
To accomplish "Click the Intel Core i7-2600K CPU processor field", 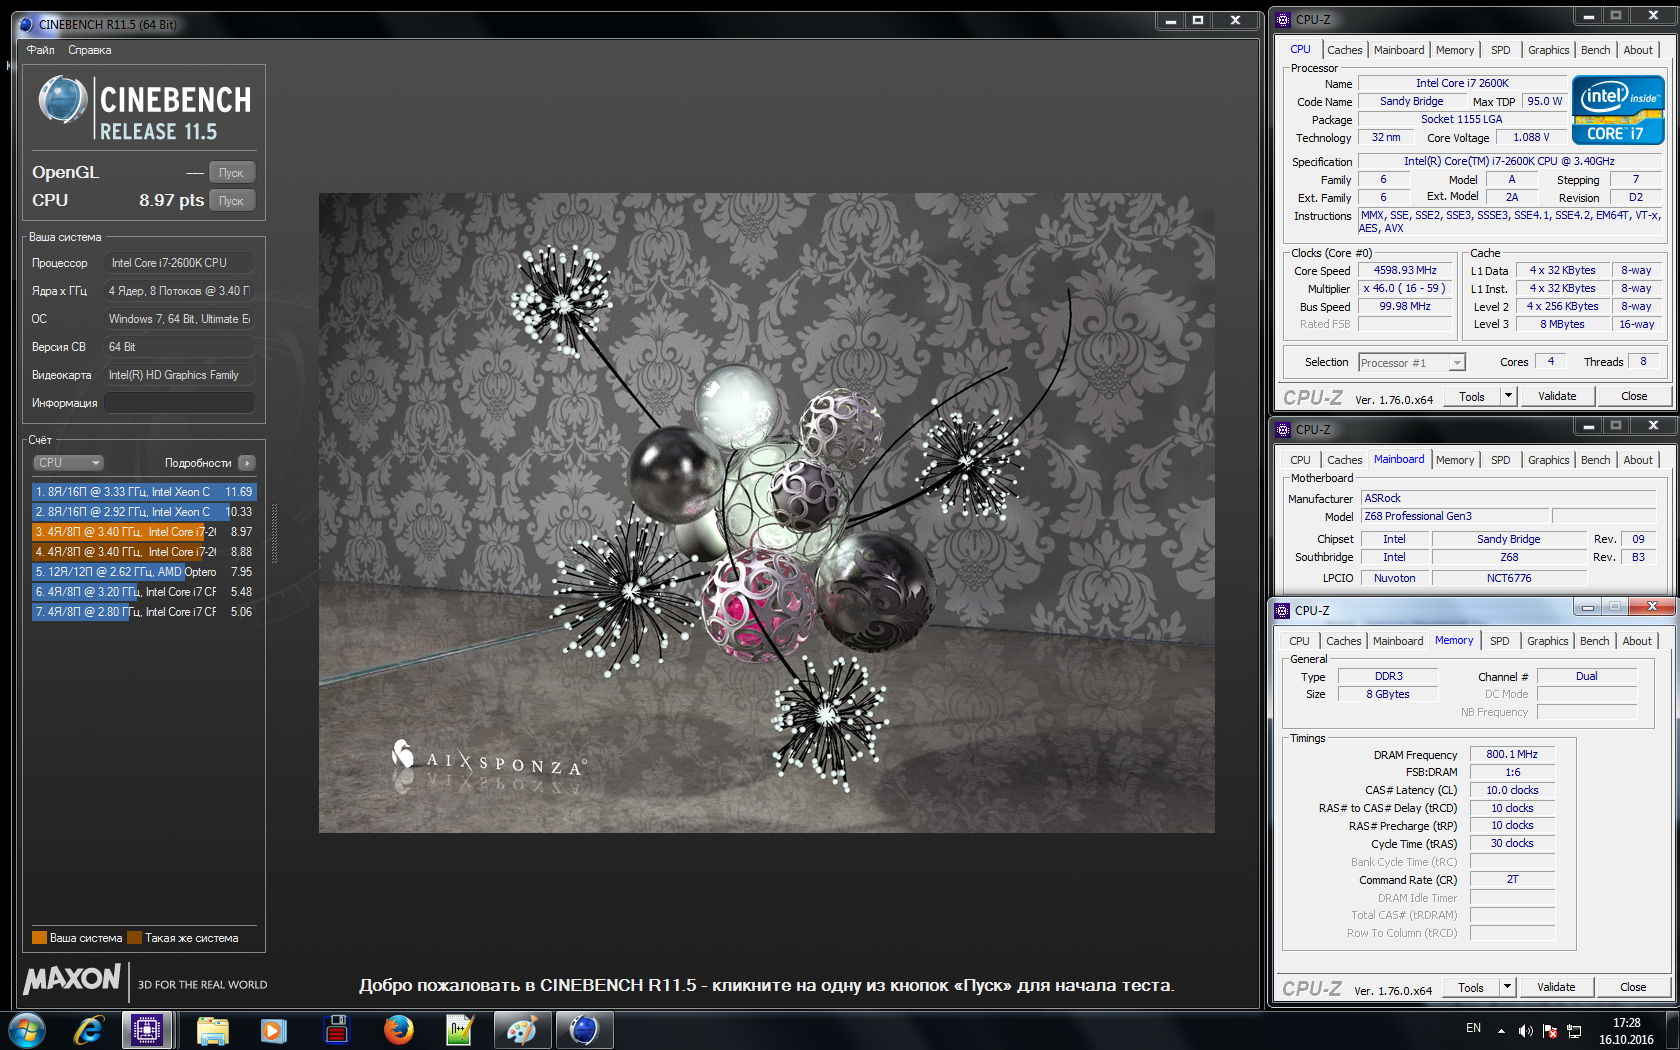I will pos(179,263).
